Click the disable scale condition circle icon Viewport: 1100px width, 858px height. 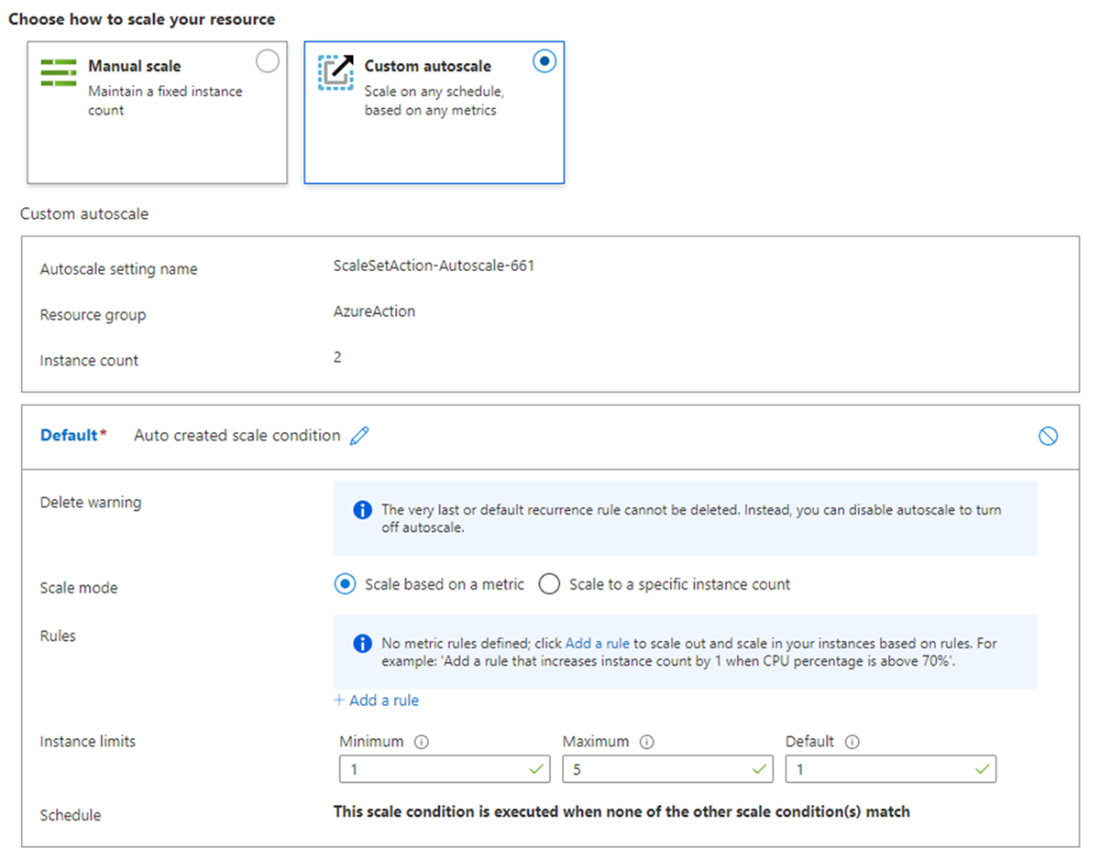[1048, 436]
